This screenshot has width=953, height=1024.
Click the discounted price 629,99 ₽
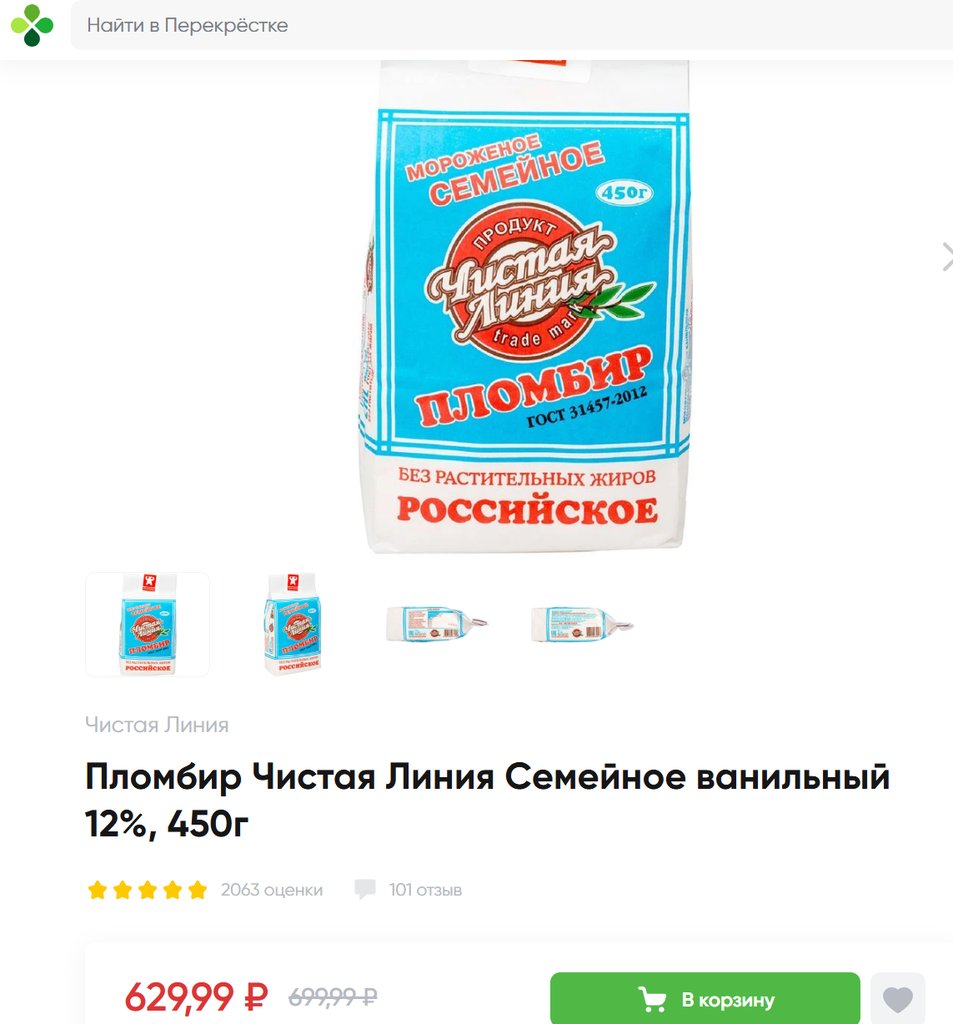196,997
